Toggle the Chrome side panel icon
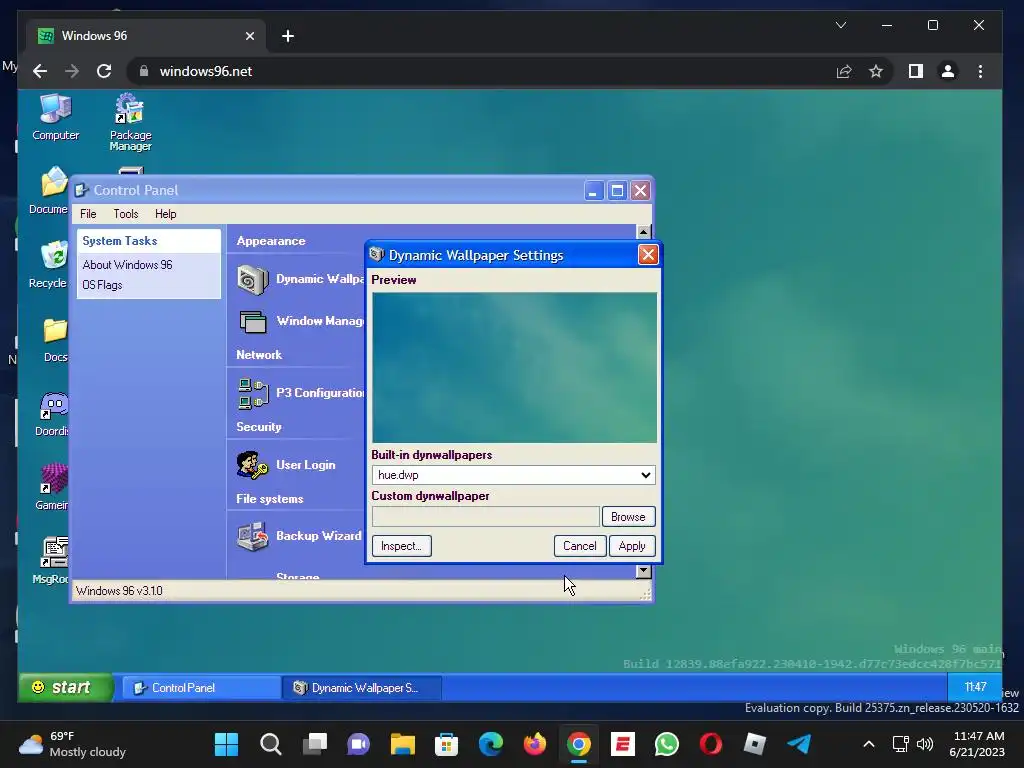The width and height of the screenshot is (1024, 768). 916,71
